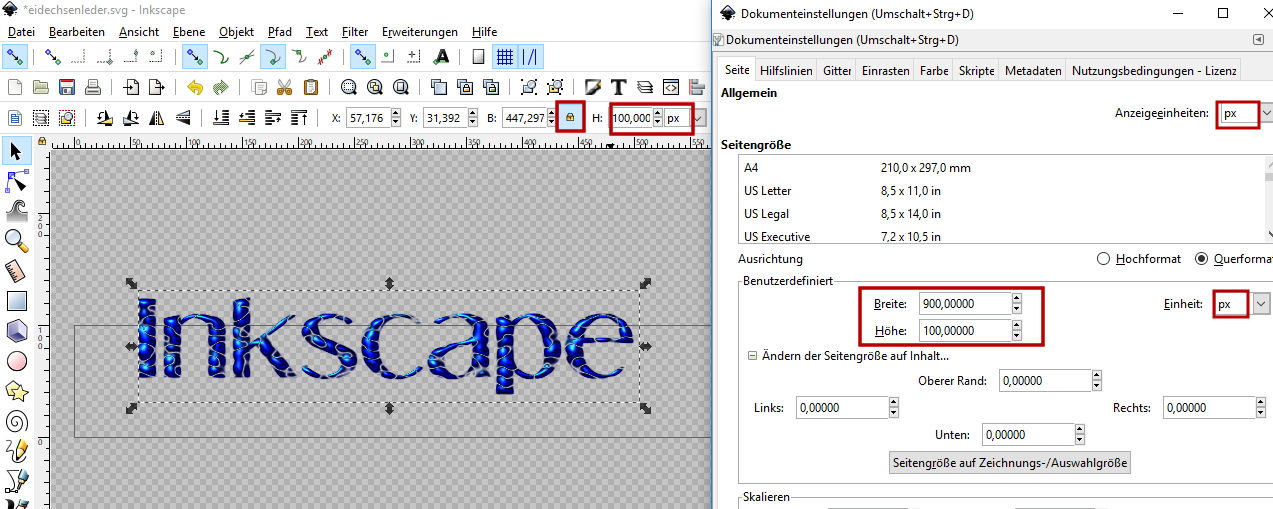Switch to the Hilfslinien tab
This screenshot has height=509, width=1273.
tap(786, 71)
